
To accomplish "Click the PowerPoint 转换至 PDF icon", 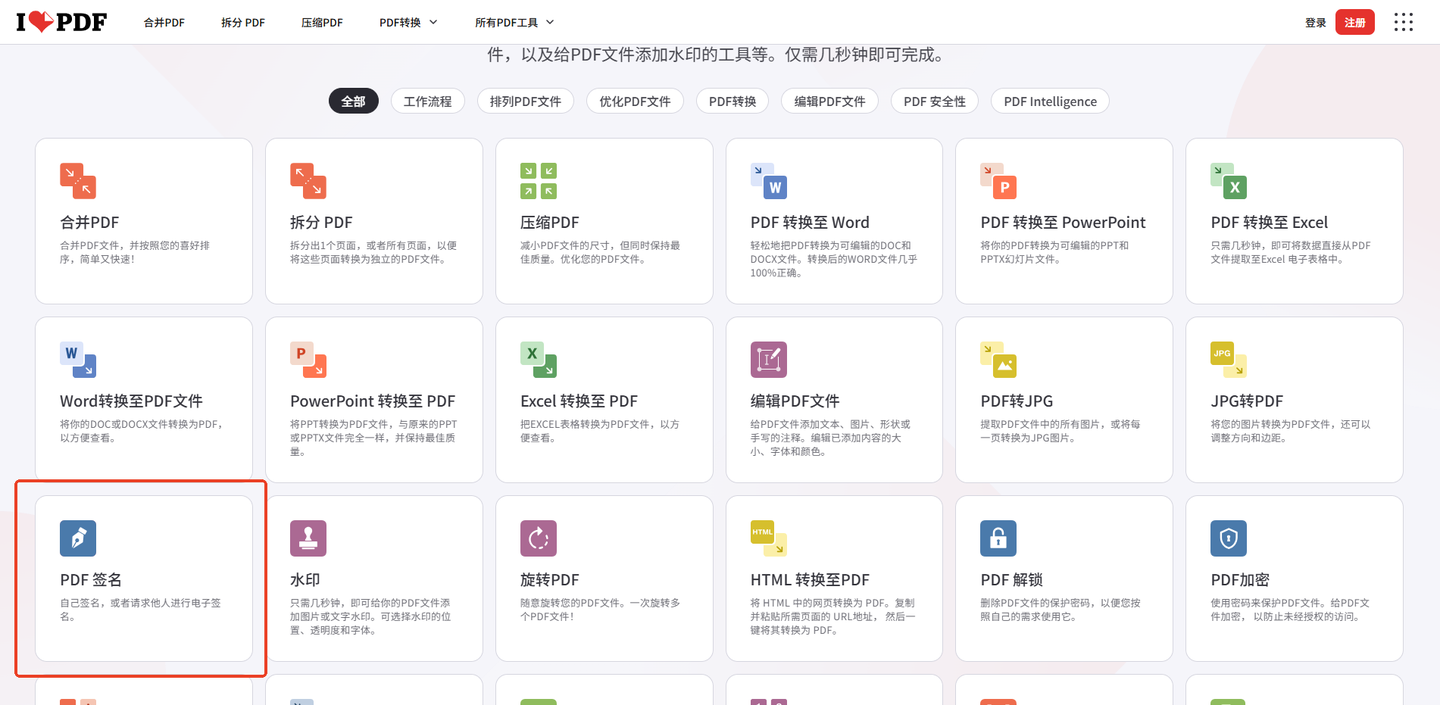I will (308, 360).
